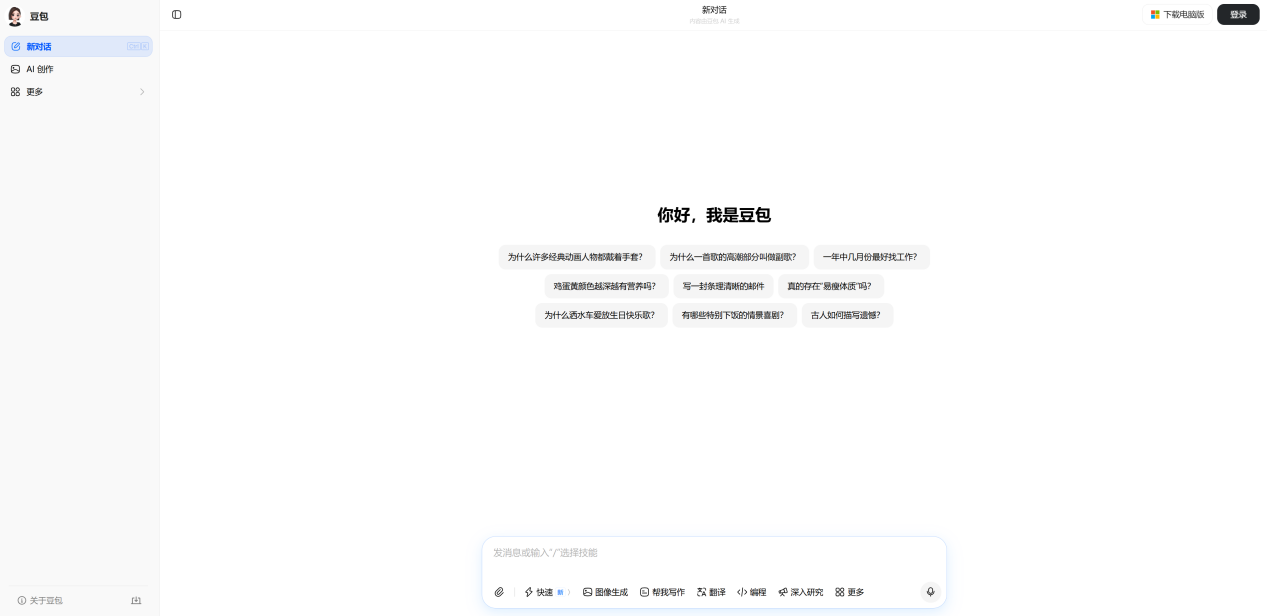The width and height of the screenshot is (1267, 616).
Task: Click the microphone voice input icon
Action: (930, 592)
